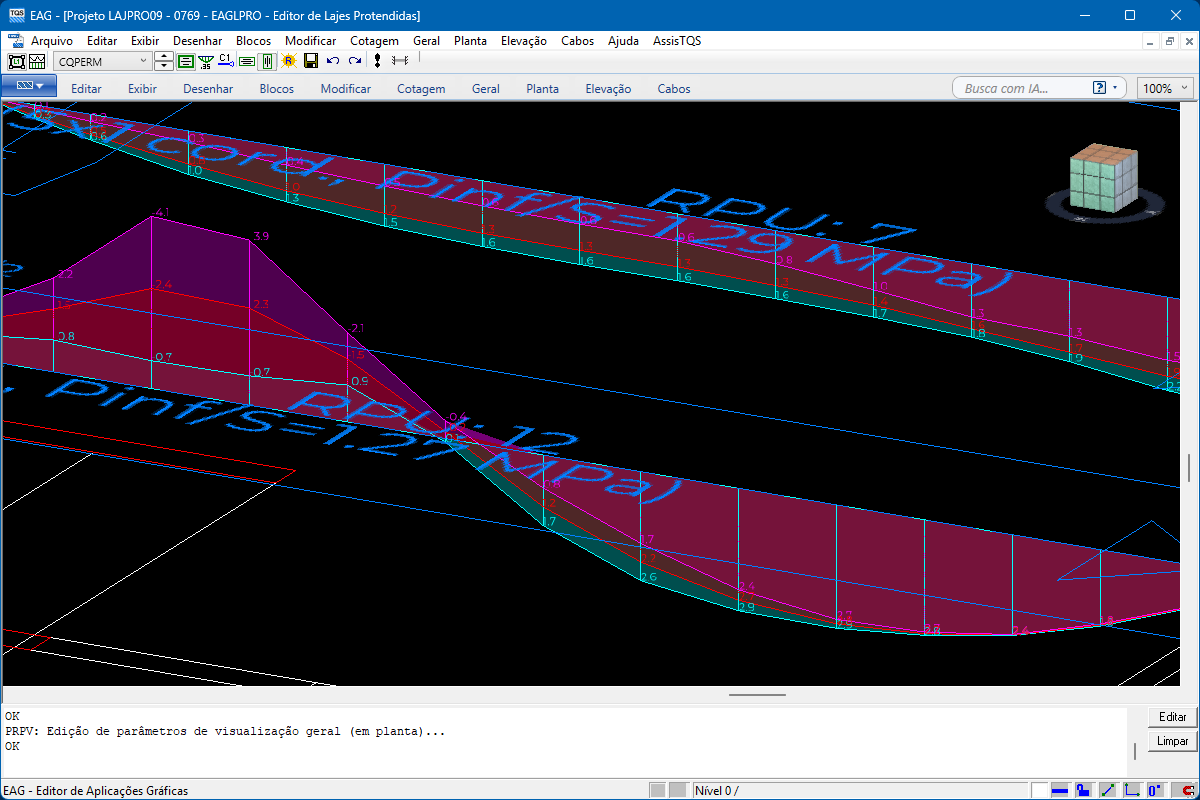Click the undo arrow icon

333,61
